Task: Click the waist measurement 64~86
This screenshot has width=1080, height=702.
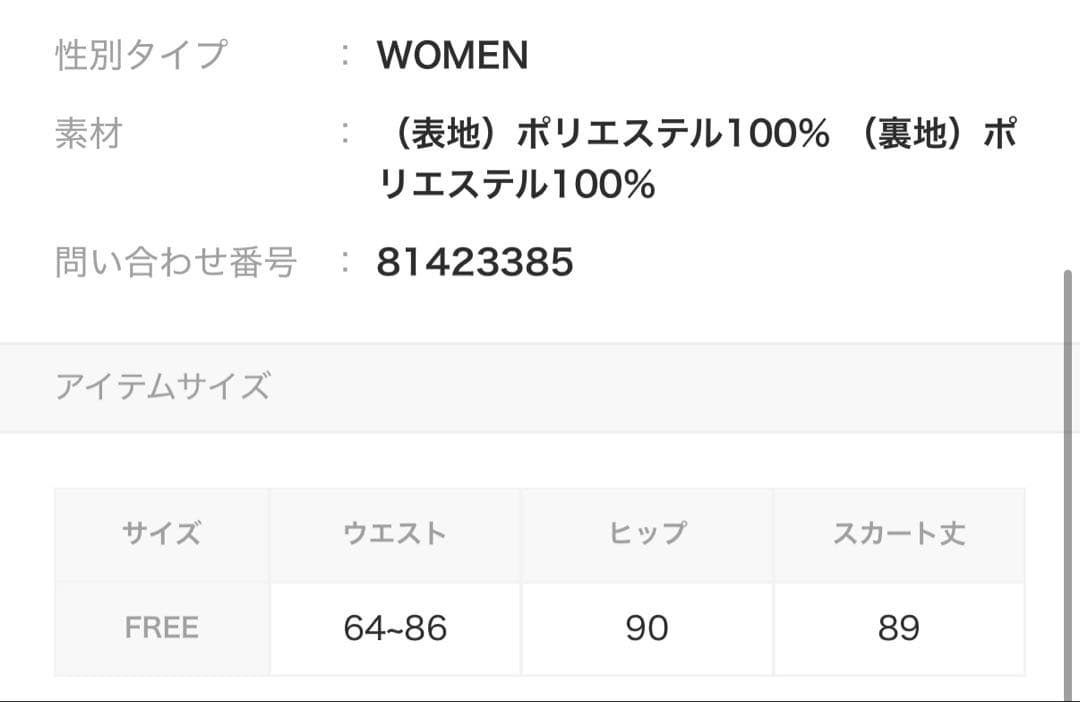Action: [x=395, y=628]
